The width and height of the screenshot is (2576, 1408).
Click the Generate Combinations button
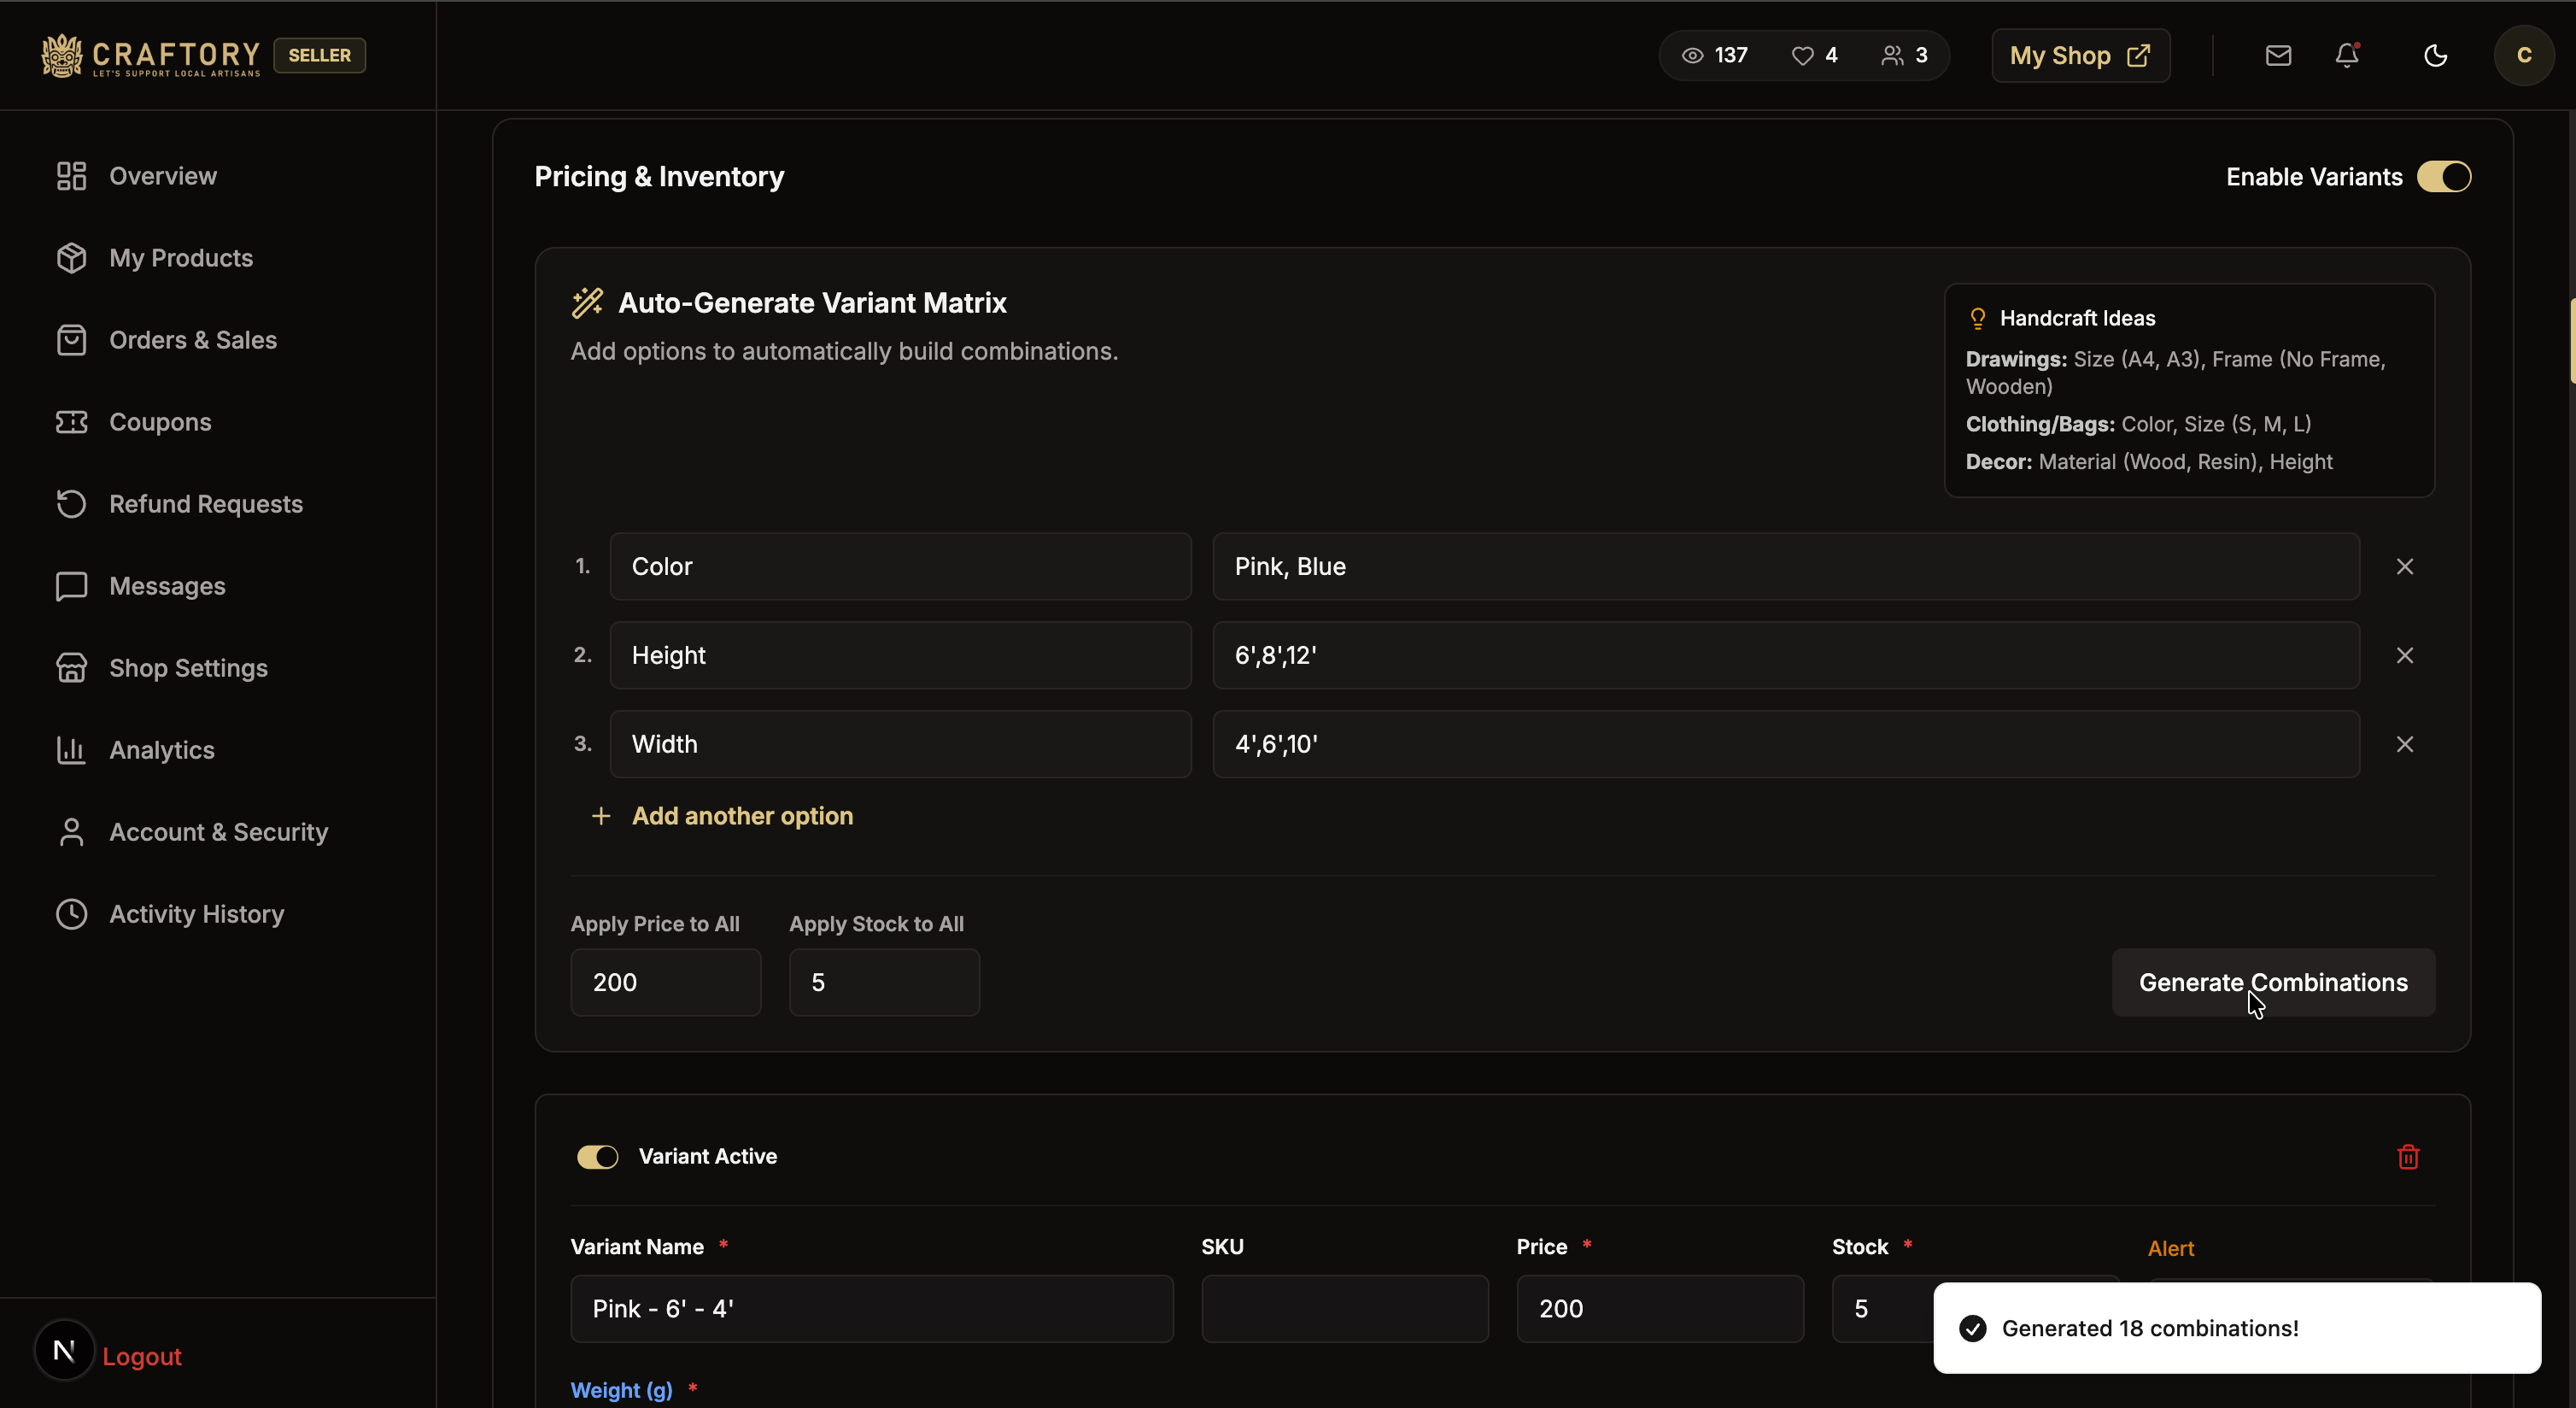[2273, 982]
